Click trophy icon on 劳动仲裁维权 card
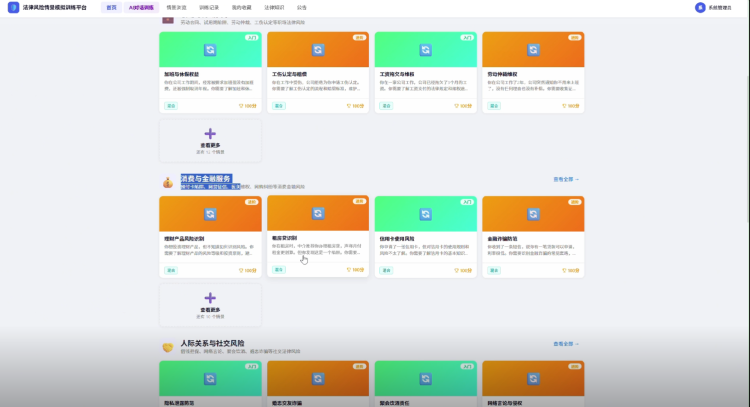 point(564,106)
